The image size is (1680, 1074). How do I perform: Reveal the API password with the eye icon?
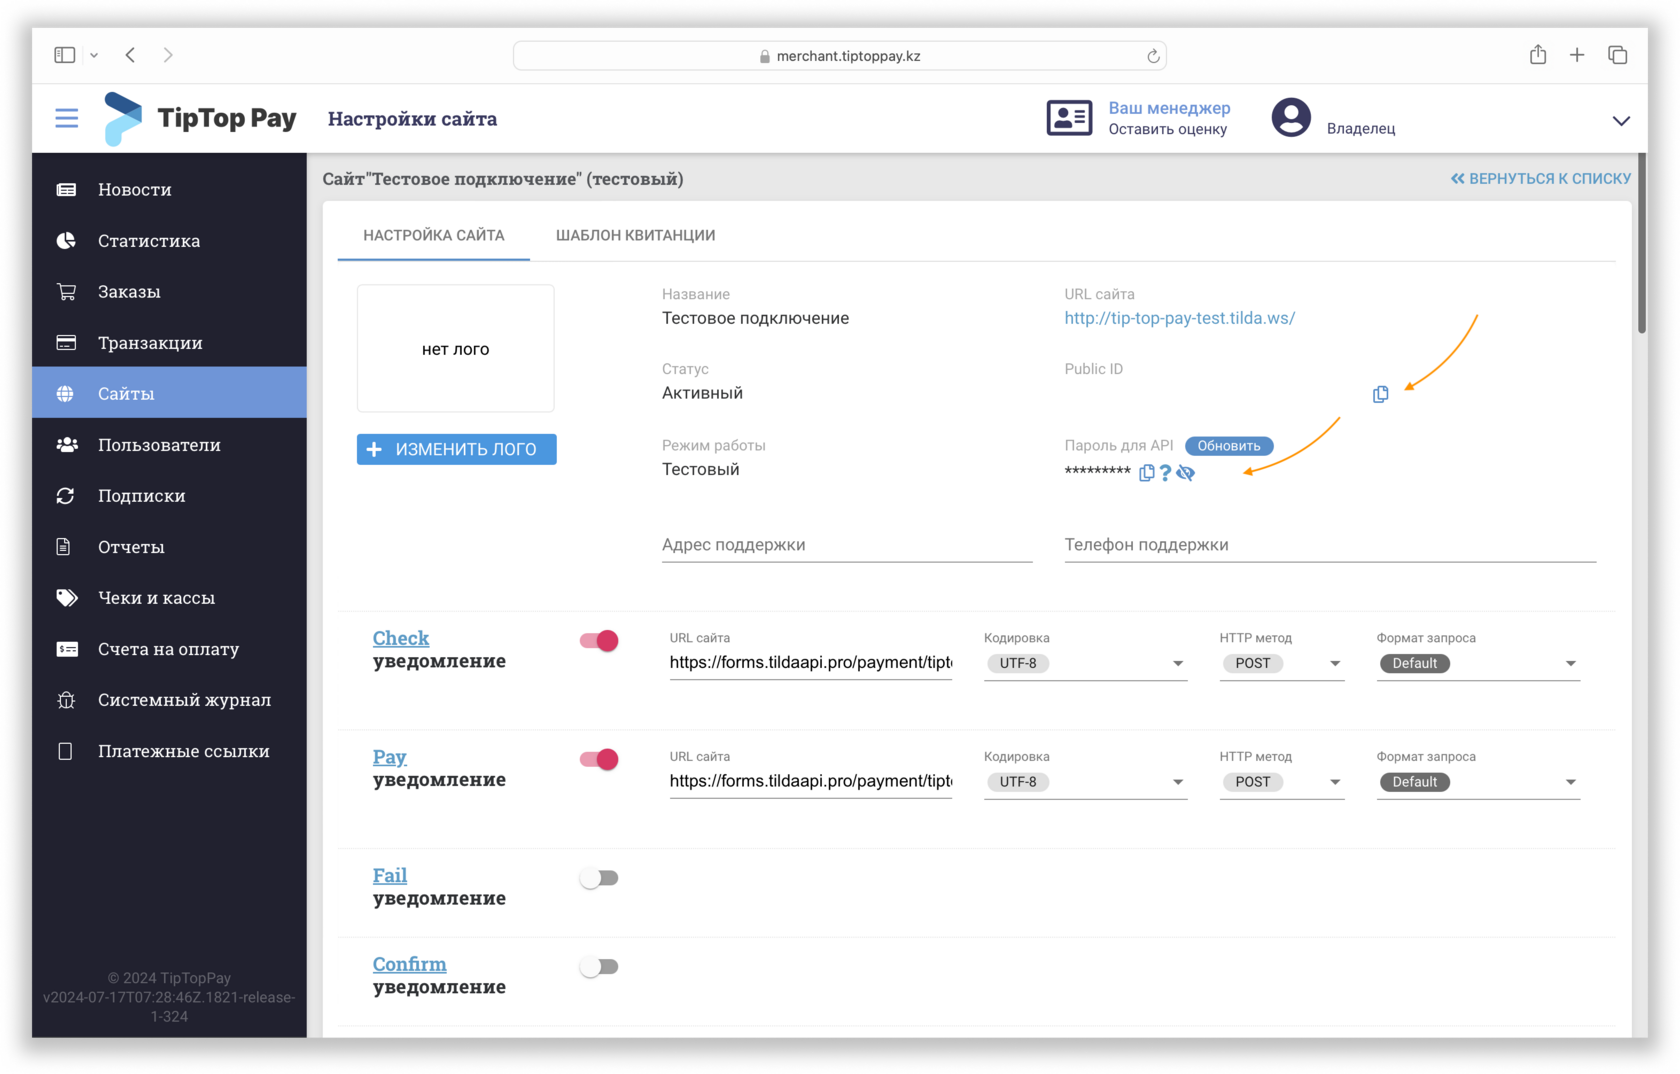[x=1187, y=473]
